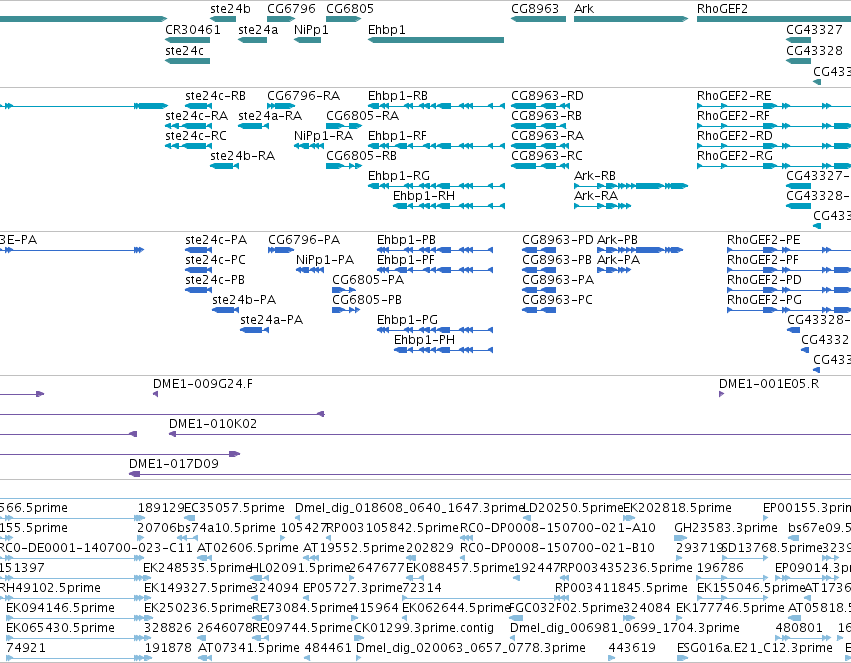Select BAC end DME1-001E05.R

721,394
